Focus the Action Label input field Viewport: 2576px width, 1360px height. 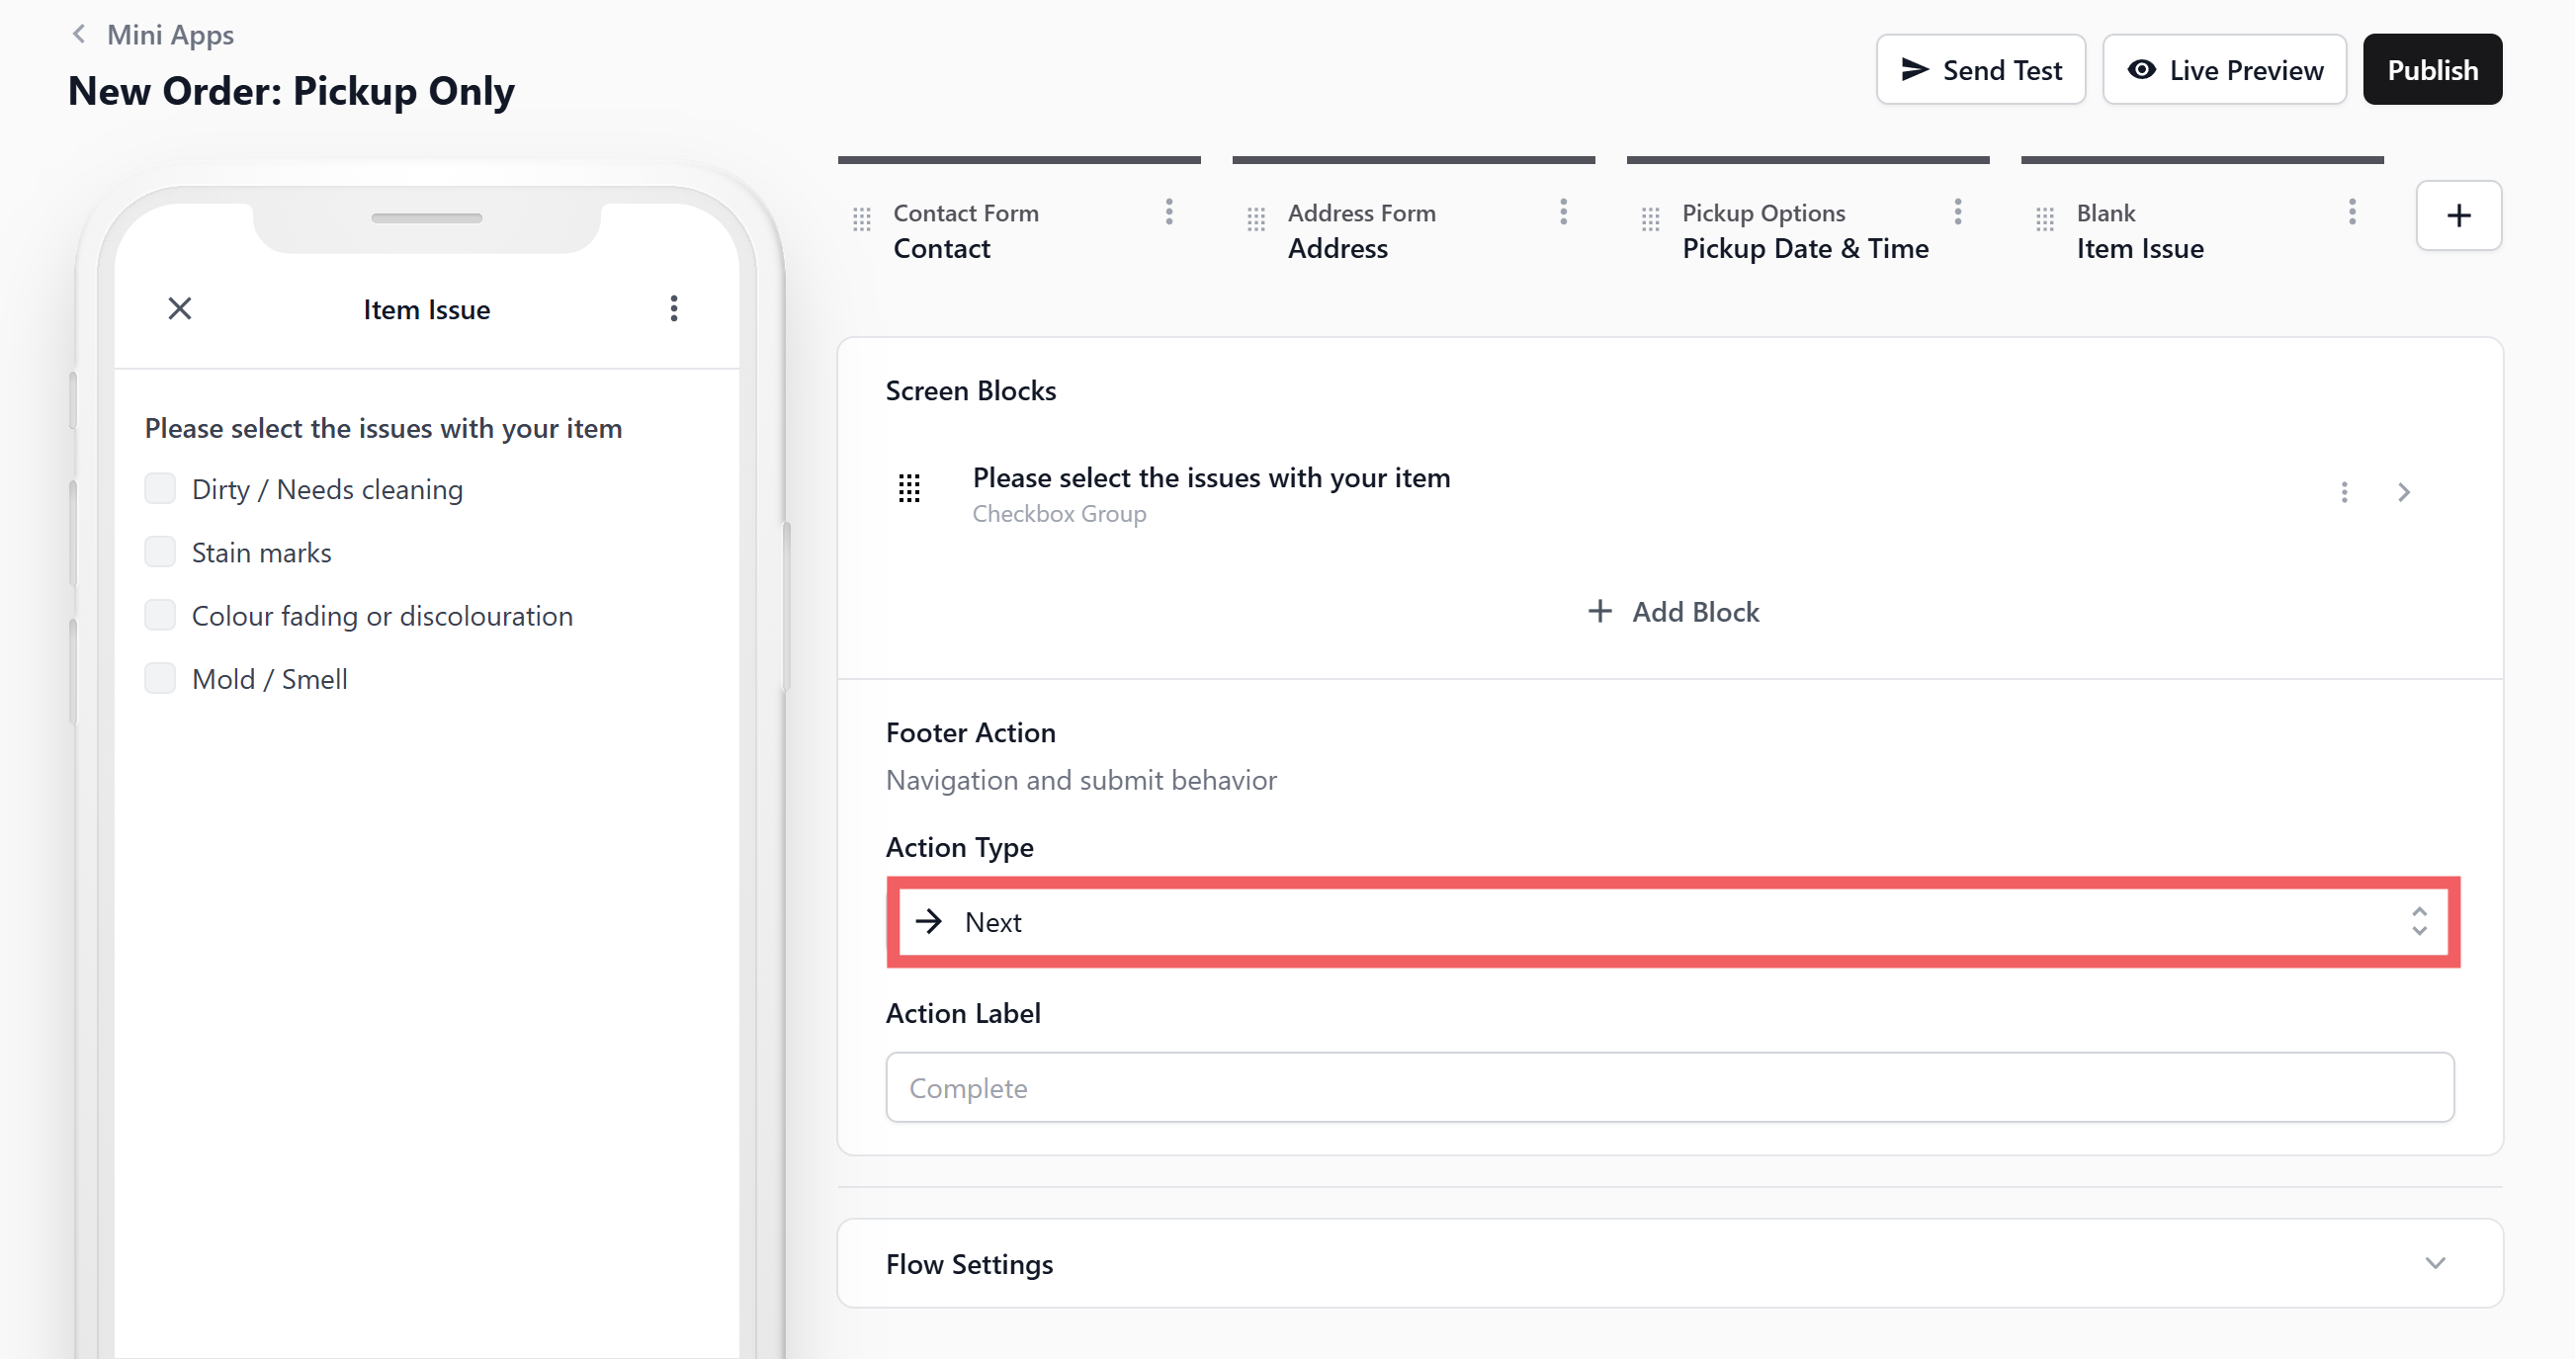pos(1670,1088)
